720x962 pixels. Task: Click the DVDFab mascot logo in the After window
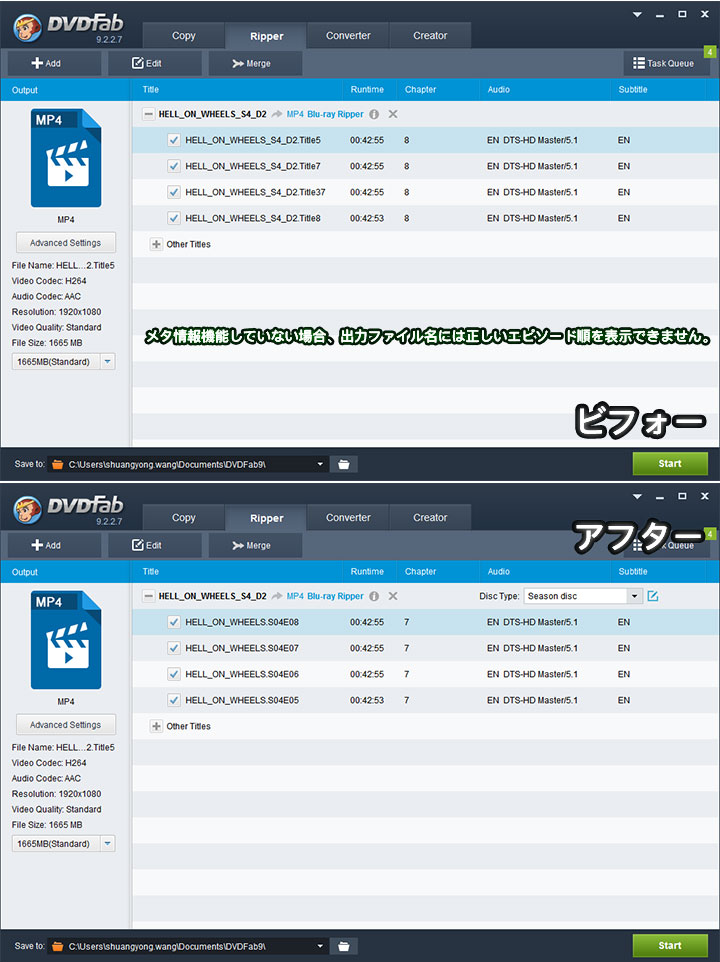[27, 510]
